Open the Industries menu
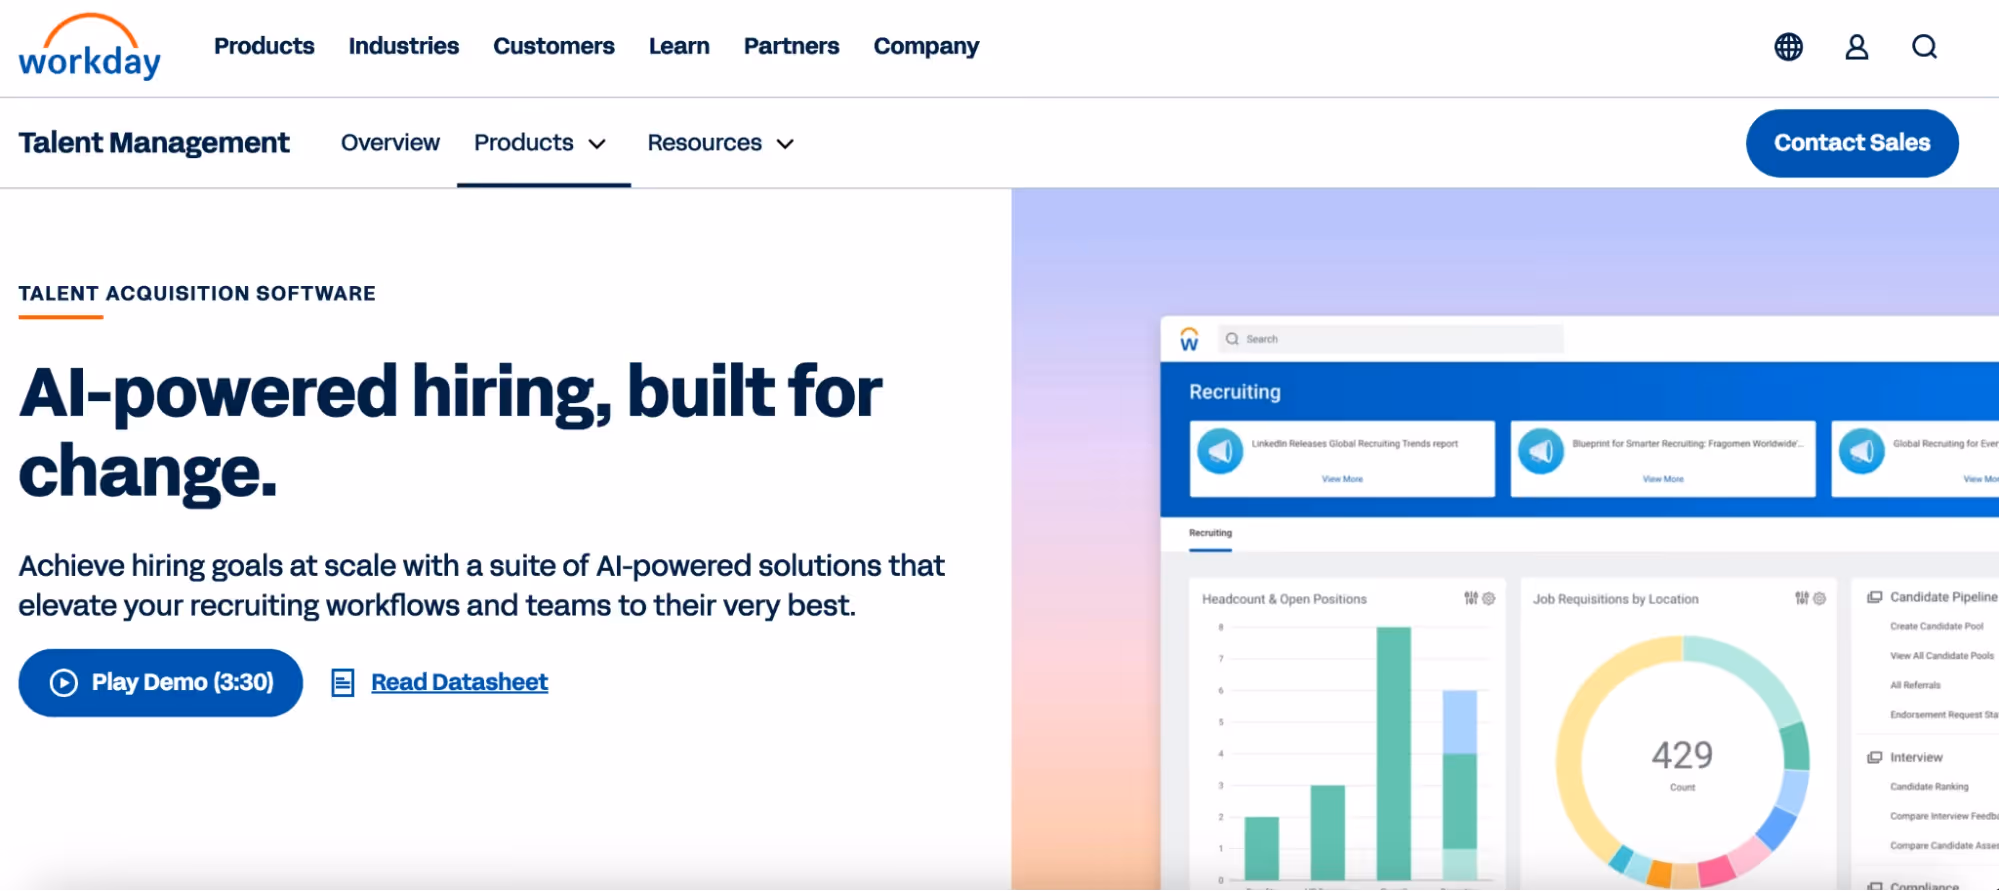 (x=404, y=46)
